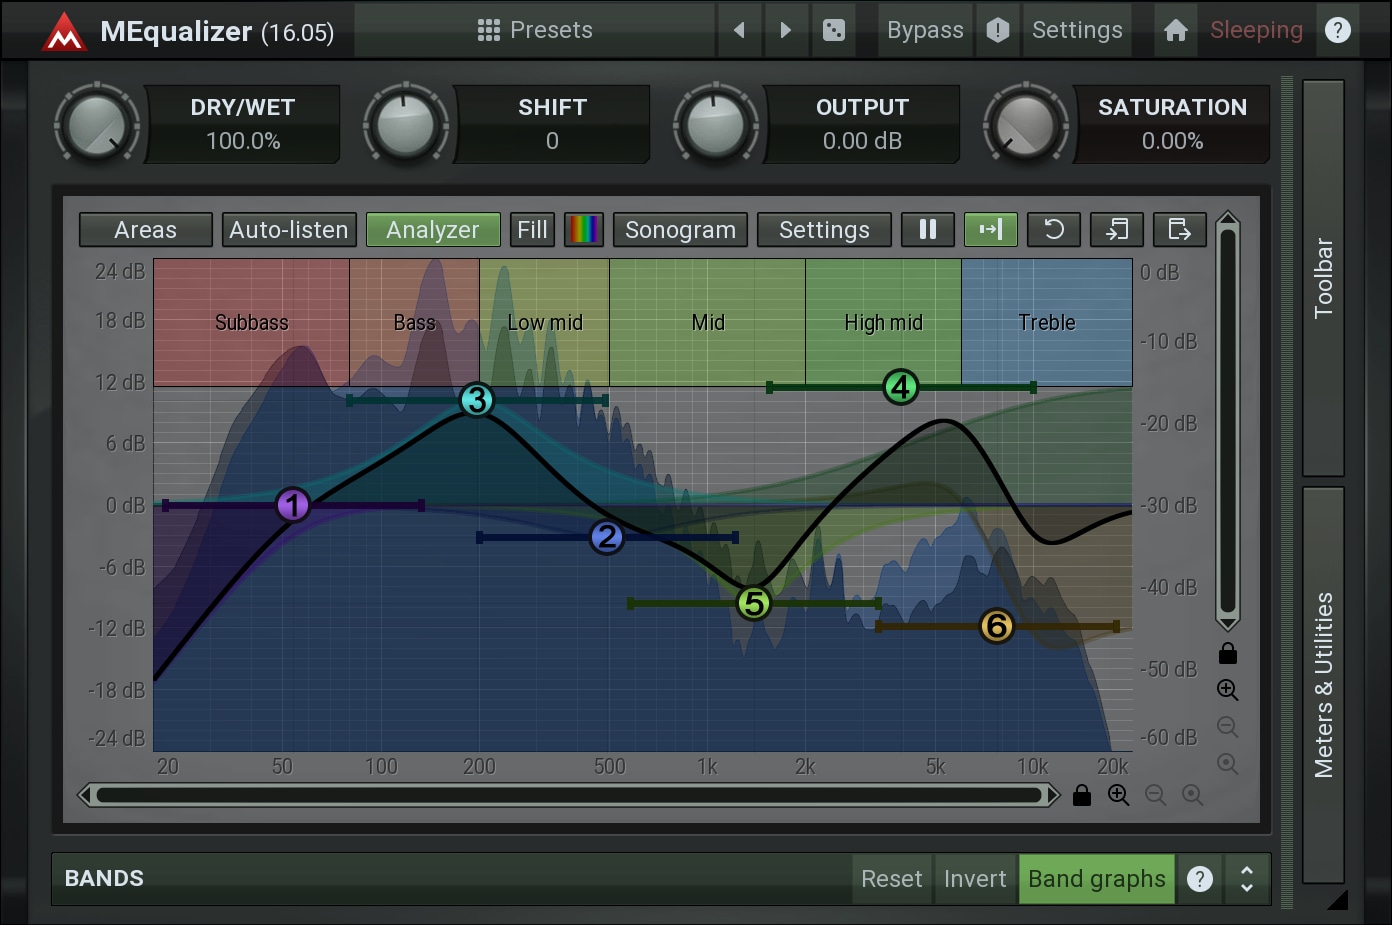Click the vertical lock icon
The image size is (1392, 925).
point(1228,654)
